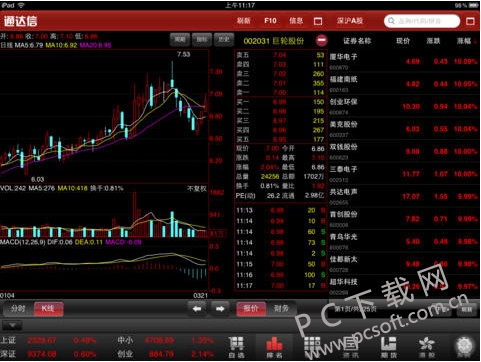Screen dimensions: 481x362
Task: Go to previous stock with left arrow
Action: click(197, 309)
